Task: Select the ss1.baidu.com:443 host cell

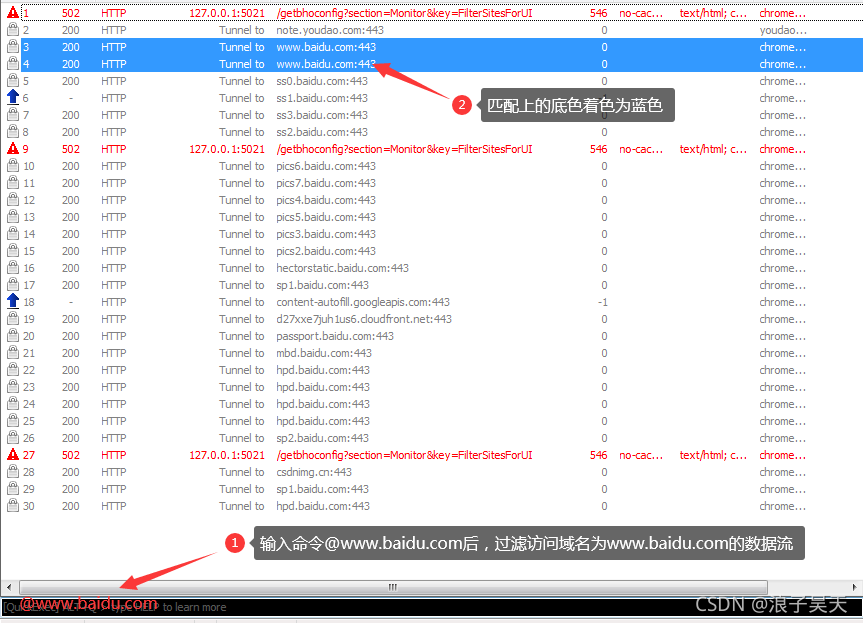Action: [x=322, y=98]
